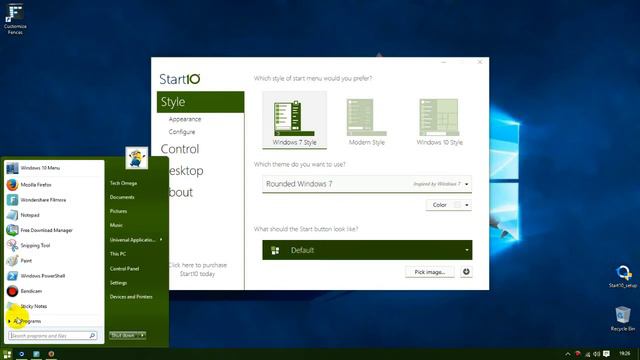640x360 pixels.
Task: Open Snipping Tool from start menu
Action: click(x=54, y=245)
